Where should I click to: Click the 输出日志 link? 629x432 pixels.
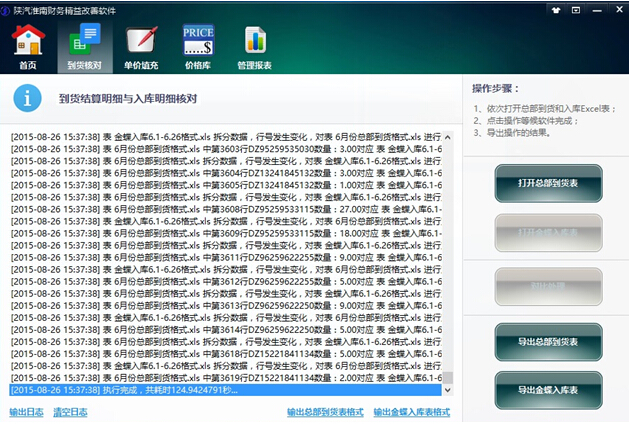[26, 412]
